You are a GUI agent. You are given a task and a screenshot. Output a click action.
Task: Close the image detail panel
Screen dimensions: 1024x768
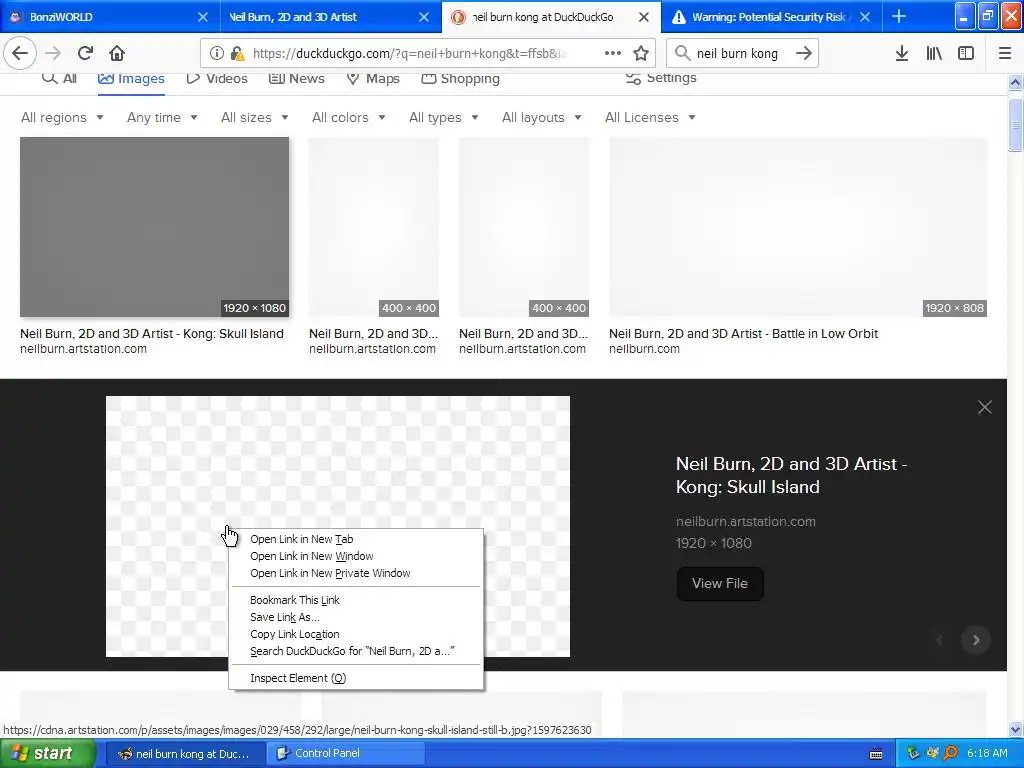[x=985, y=408]
